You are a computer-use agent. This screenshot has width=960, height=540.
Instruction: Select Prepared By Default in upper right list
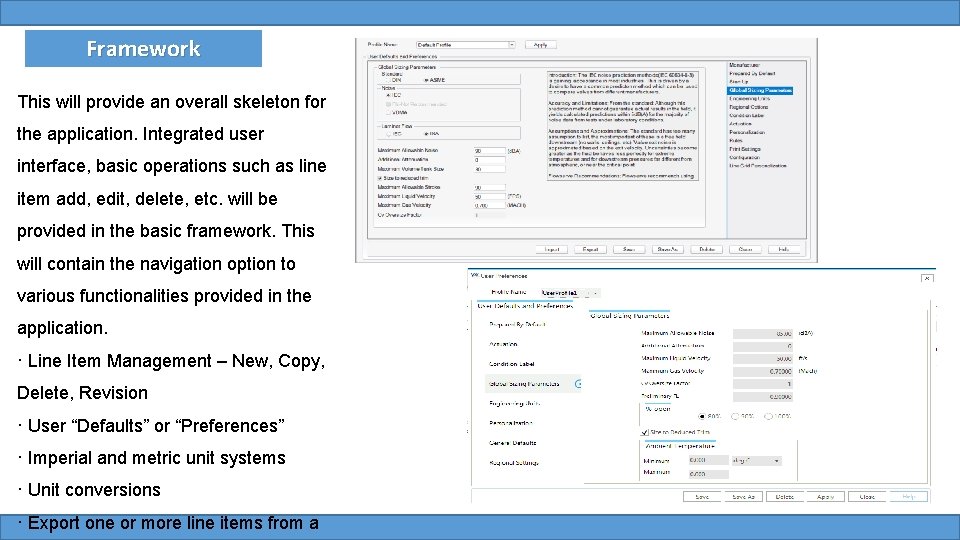[752, 73]
